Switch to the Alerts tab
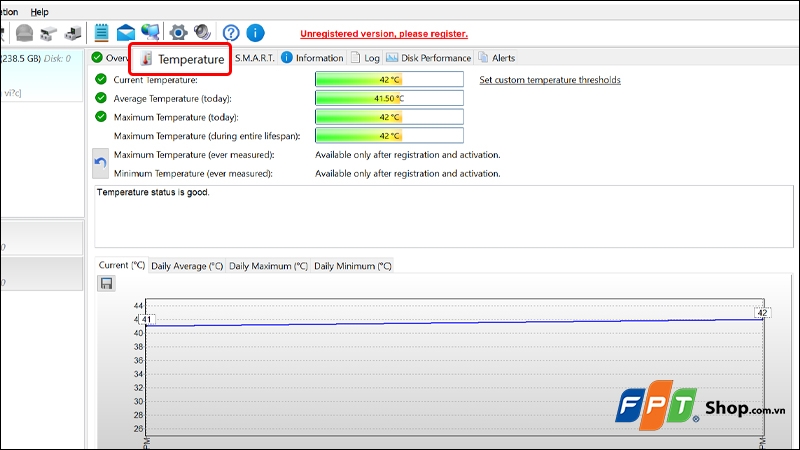This screenshot has height=450, width=800. [496, 58]
